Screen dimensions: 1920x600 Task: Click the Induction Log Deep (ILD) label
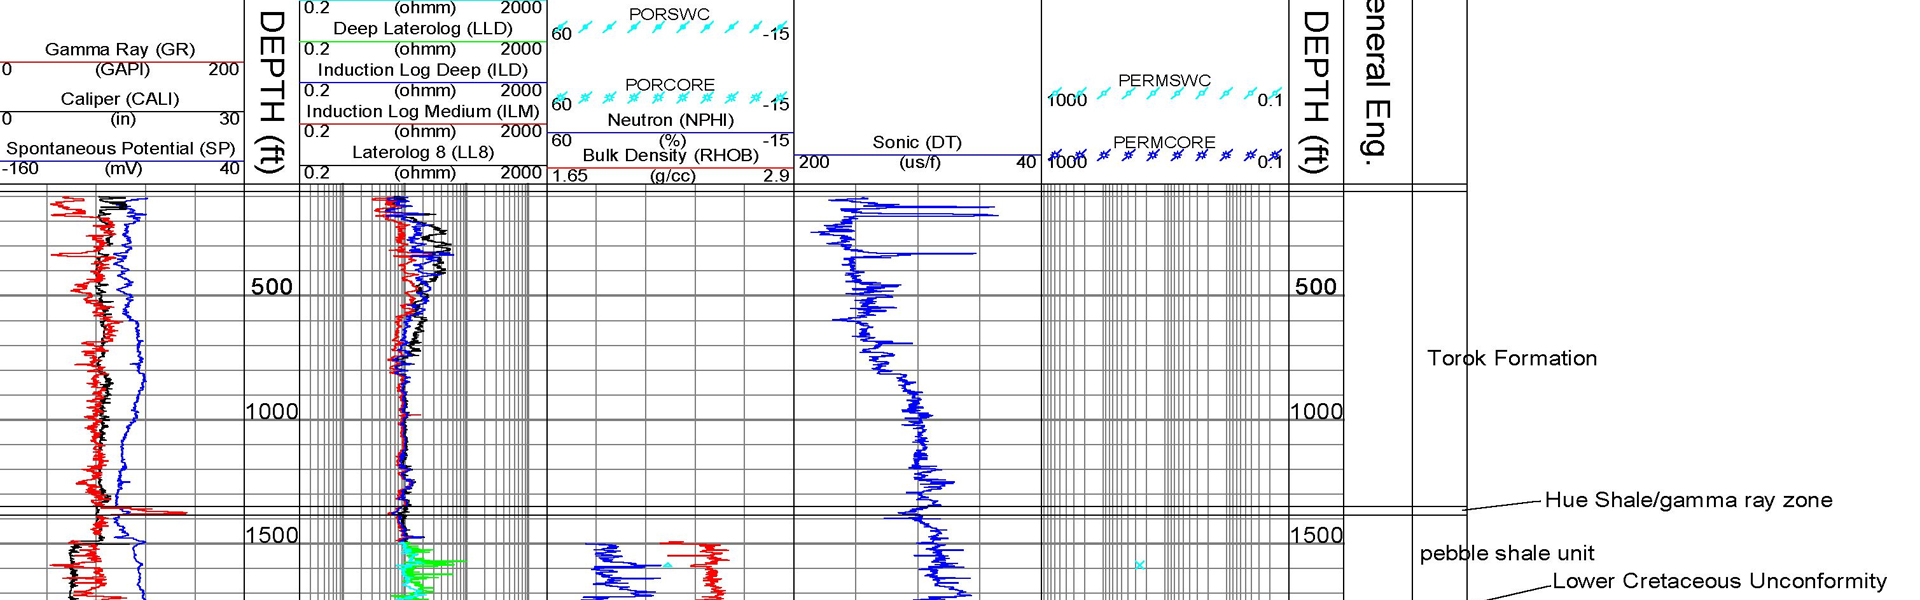click(422, 70)
